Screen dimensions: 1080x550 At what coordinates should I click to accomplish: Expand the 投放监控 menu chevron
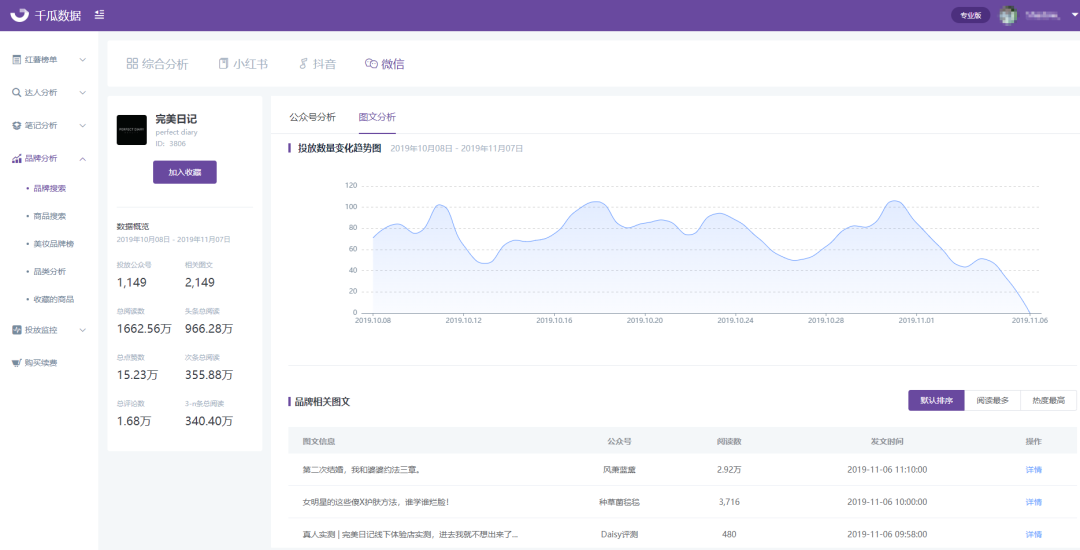[83, 330]
